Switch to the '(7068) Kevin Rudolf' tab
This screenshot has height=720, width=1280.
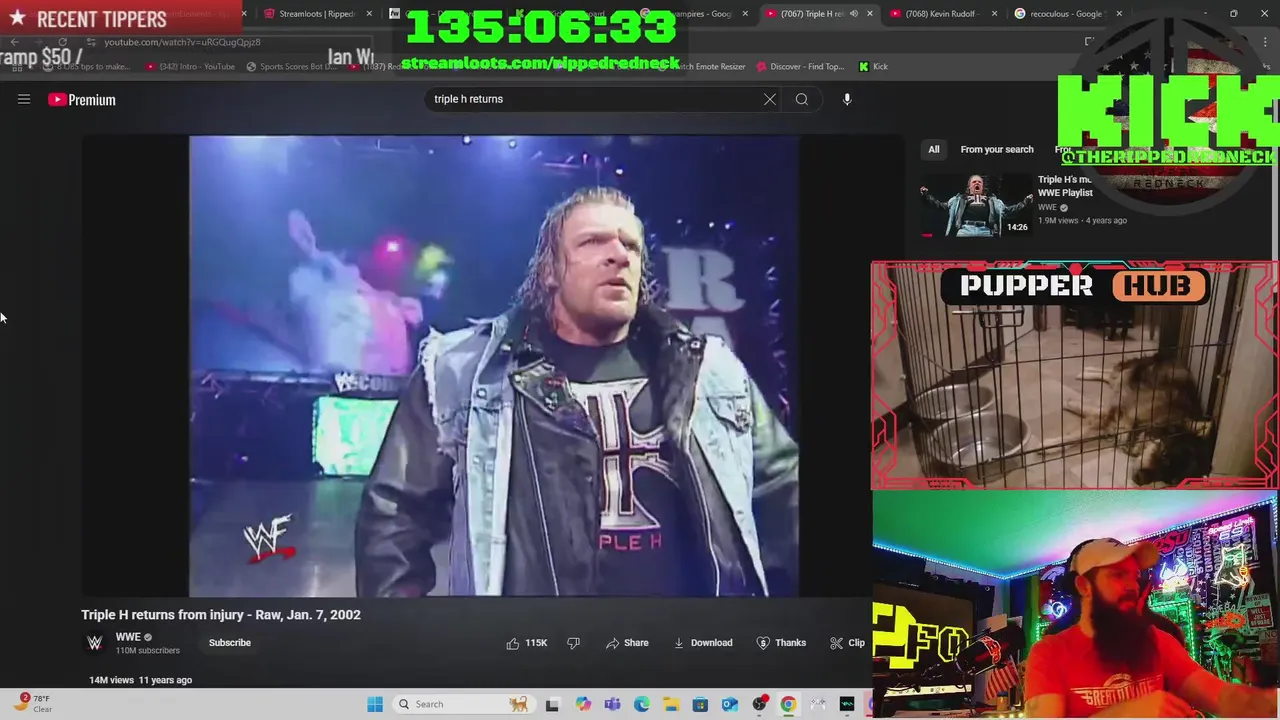(x=942, y=14)
